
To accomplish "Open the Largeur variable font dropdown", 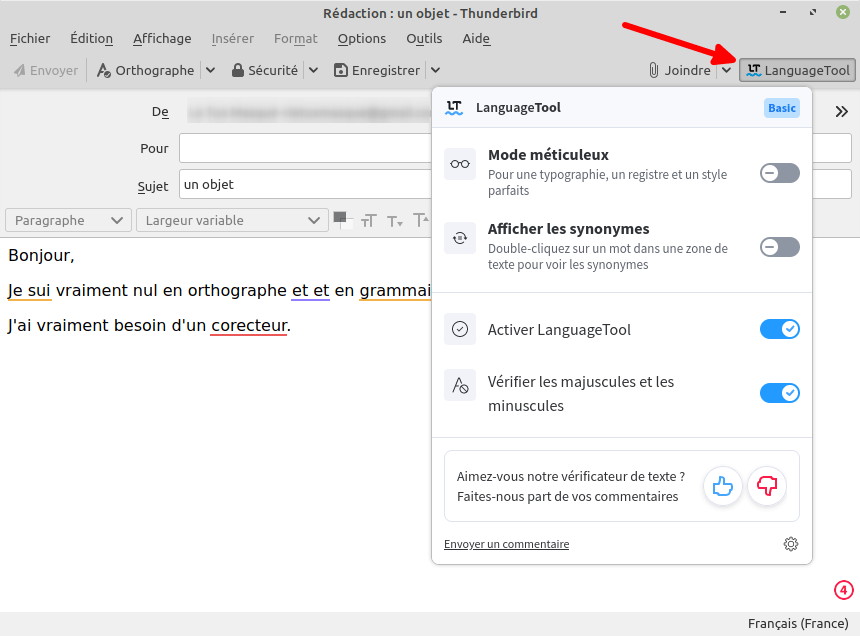I will 232,220.
